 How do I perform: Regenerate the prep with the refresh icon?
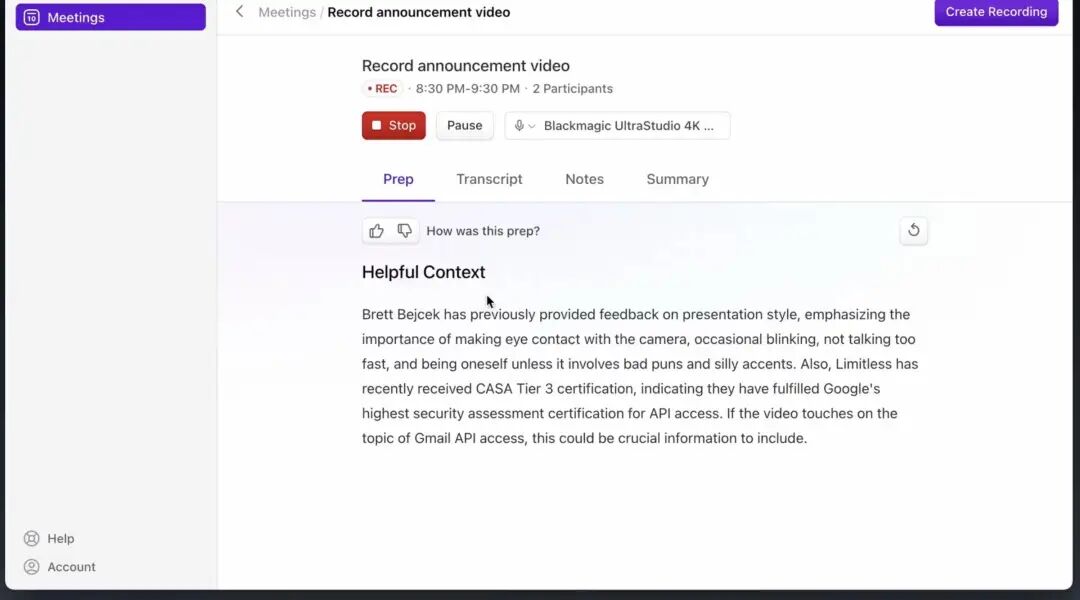913,231
